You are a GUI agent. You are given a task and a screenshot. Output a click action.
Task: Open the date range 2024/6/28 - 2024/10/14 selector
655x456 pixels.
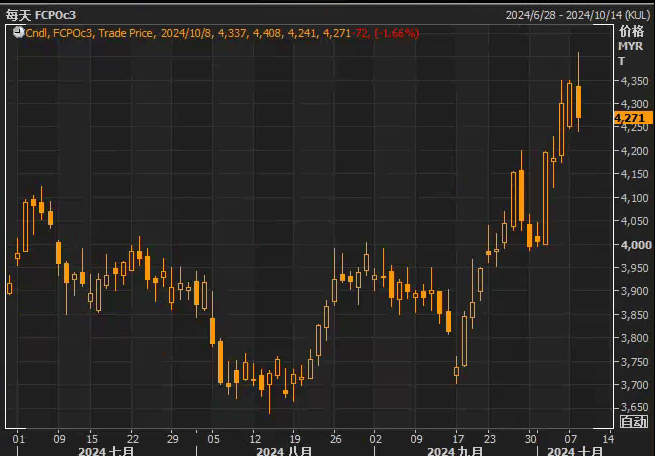click(x=578, y=15)
